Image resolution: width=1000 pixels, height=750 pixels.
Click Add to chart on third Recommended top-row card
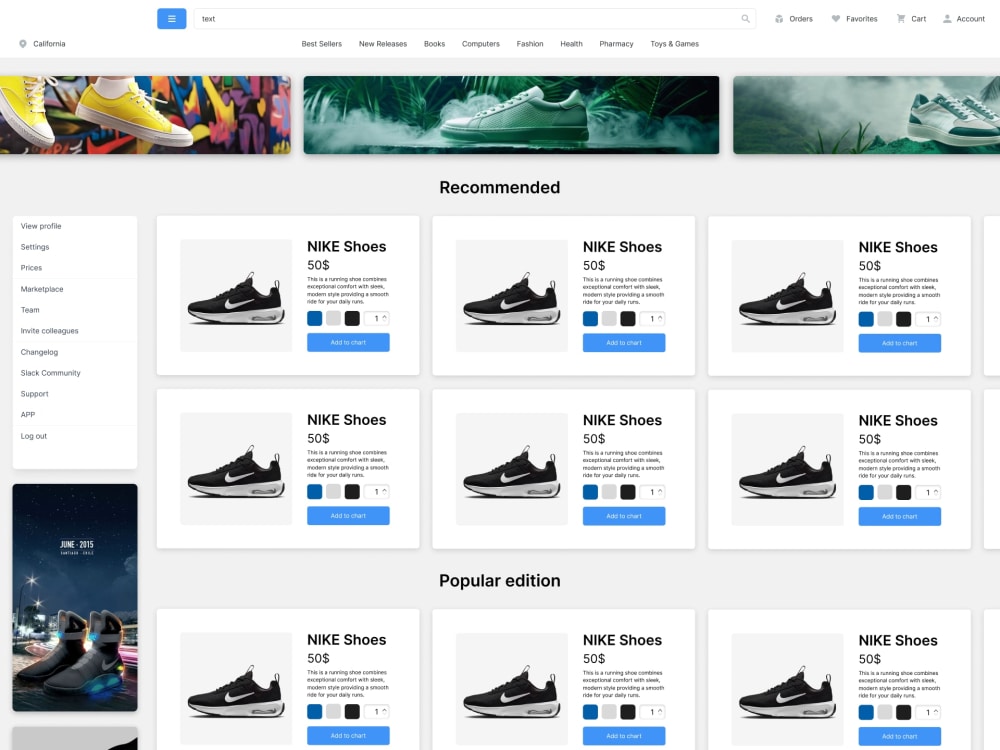tap(900, 343)
